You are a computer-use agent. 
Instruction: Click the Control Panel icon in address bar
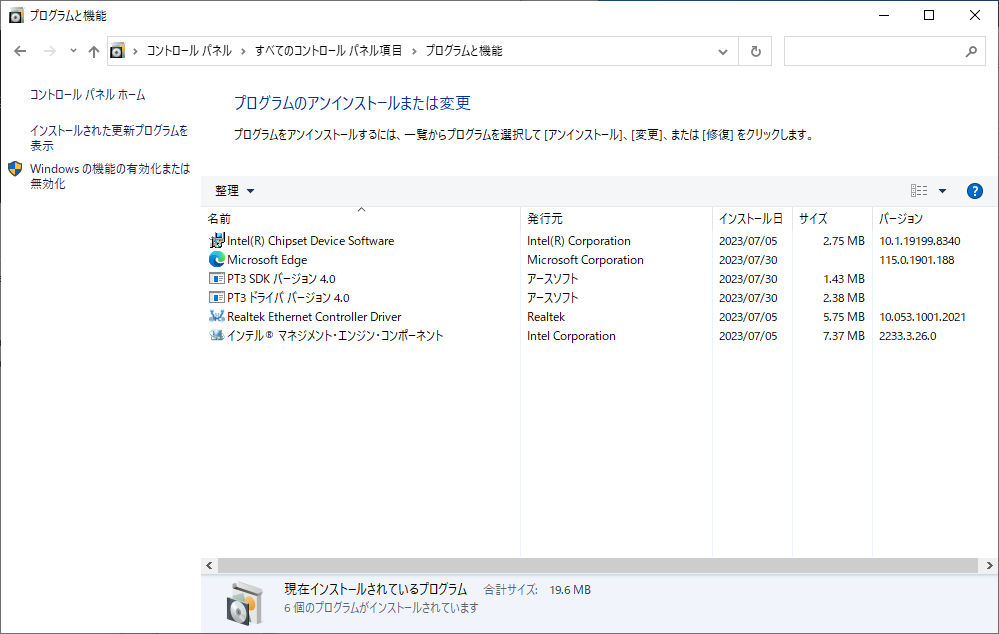(117, 51)
